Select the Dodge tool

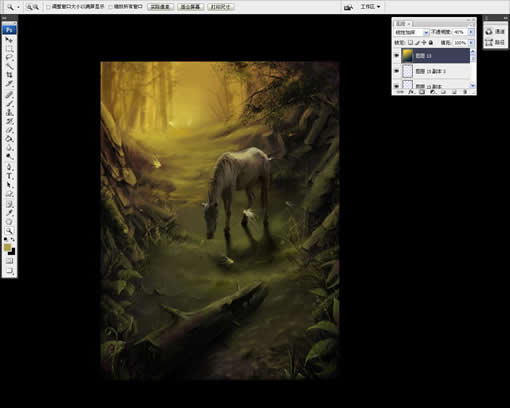coord(9,156)
